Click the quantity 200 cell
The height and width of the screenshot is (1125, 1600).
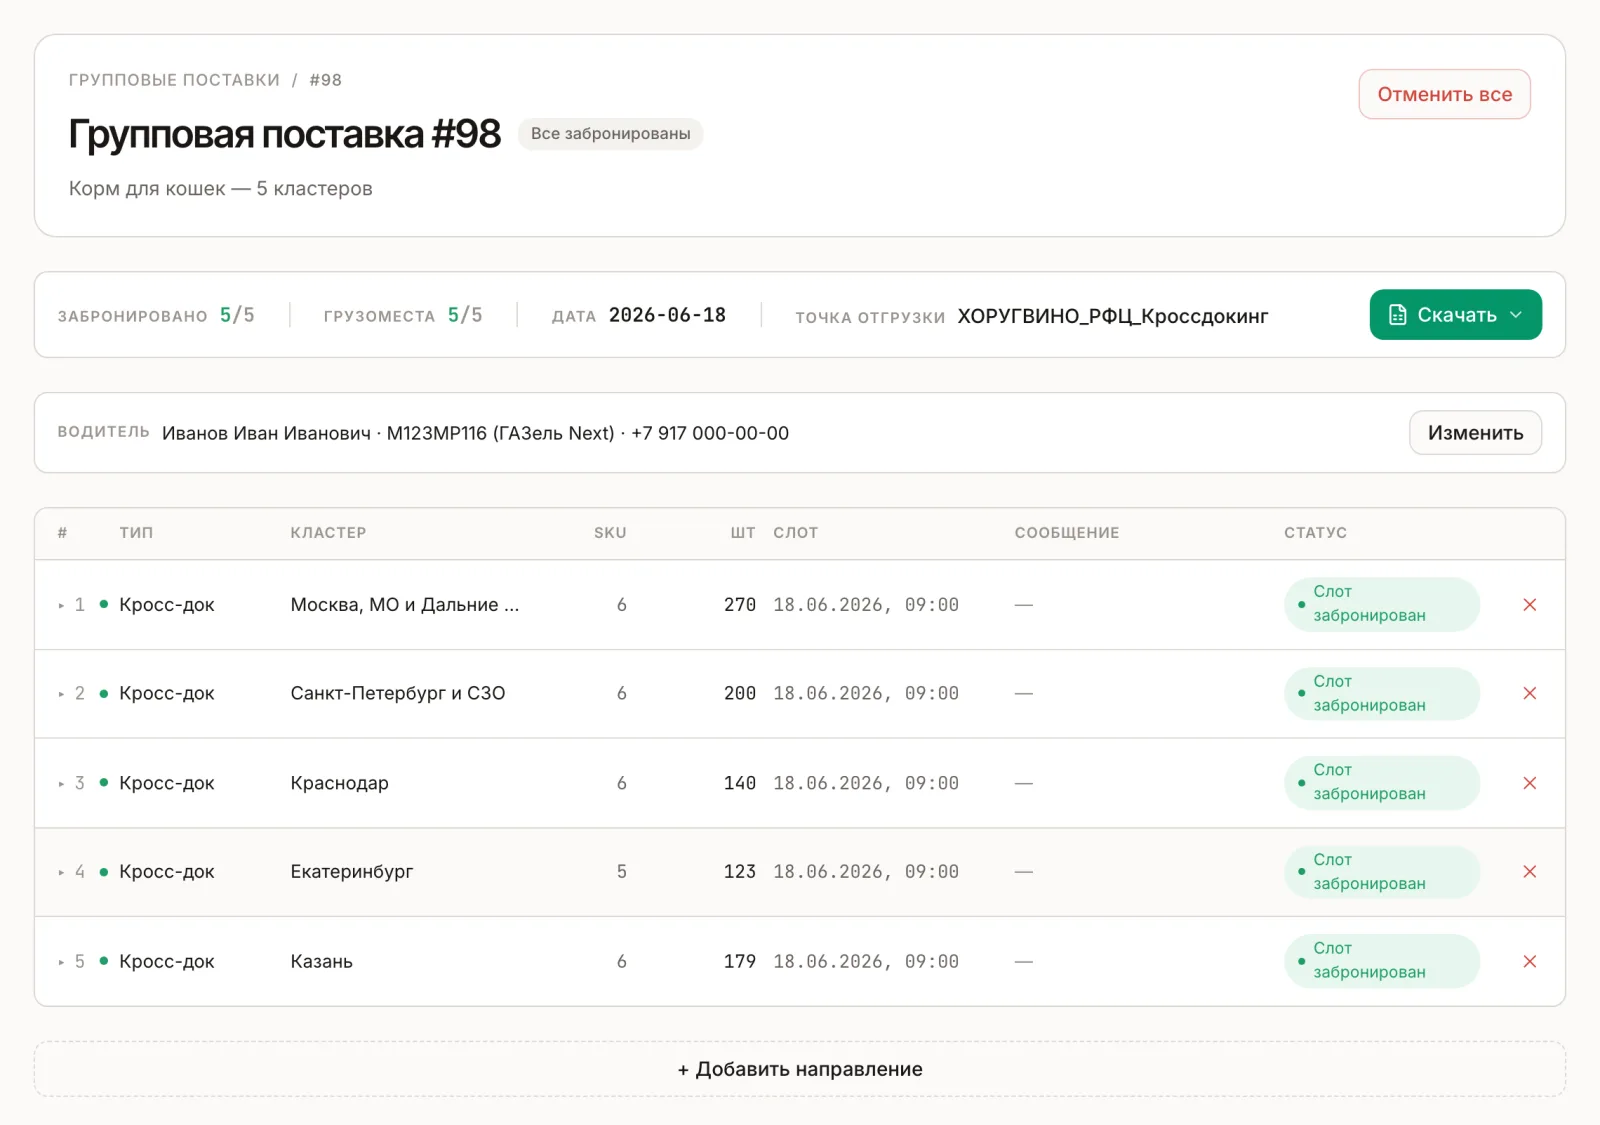[740, 693]
